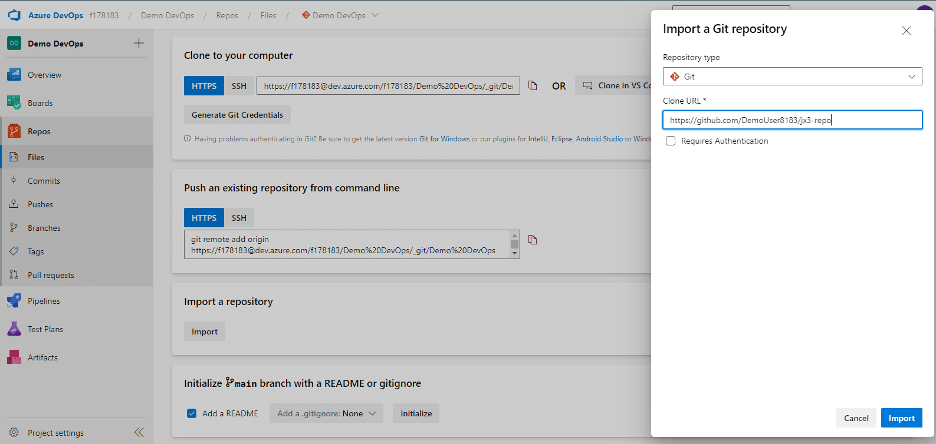Click Clone in VS Code button
The height and width of the screenshot is (444, 936).
point(612,85)
